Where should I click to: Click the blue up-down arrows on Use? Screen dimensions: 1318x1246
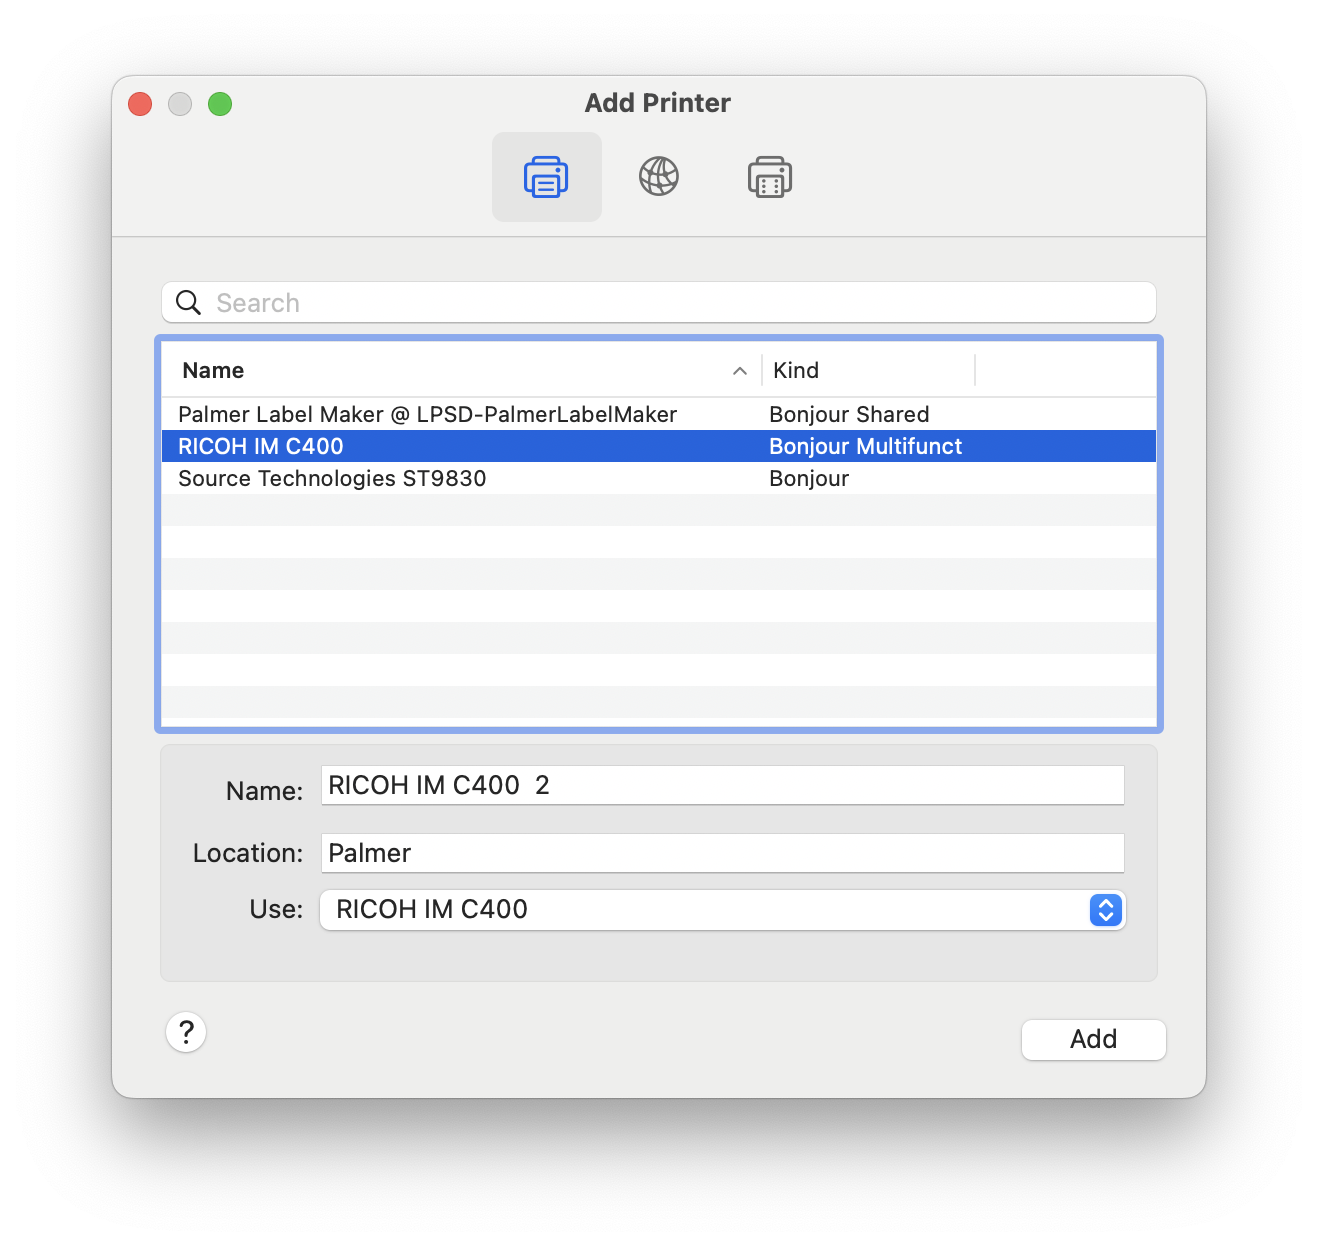point(1105,910)
